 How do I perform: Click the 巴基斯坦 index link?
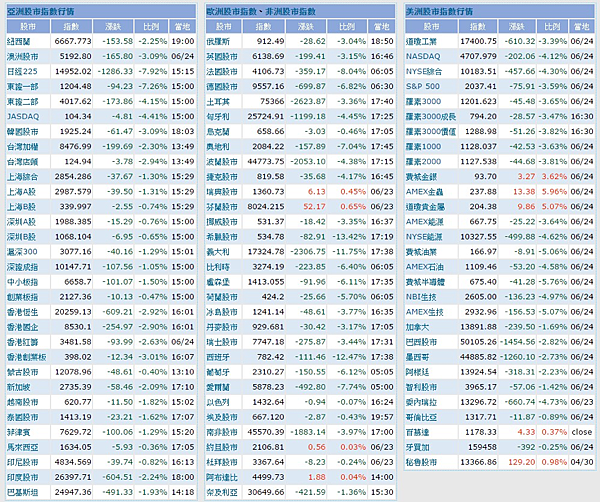(23, 492)
